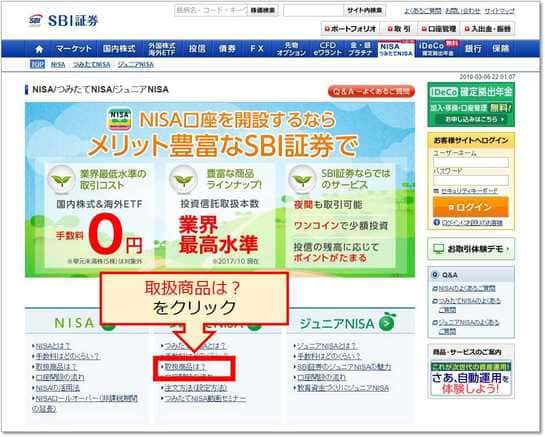
Task: Click the ポートフォリオ button
Action: [350, 29]
